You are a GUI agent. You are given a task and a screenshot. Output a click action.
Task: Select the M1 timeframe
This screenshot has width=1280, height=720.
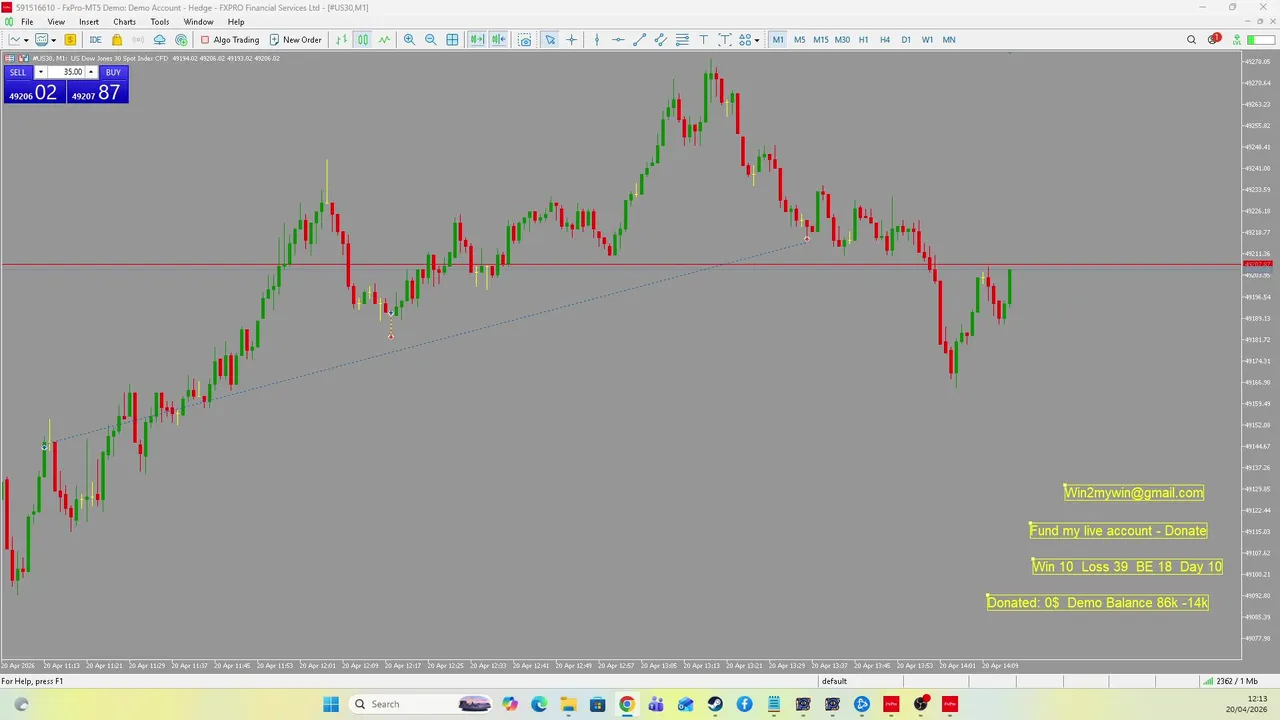778,40
